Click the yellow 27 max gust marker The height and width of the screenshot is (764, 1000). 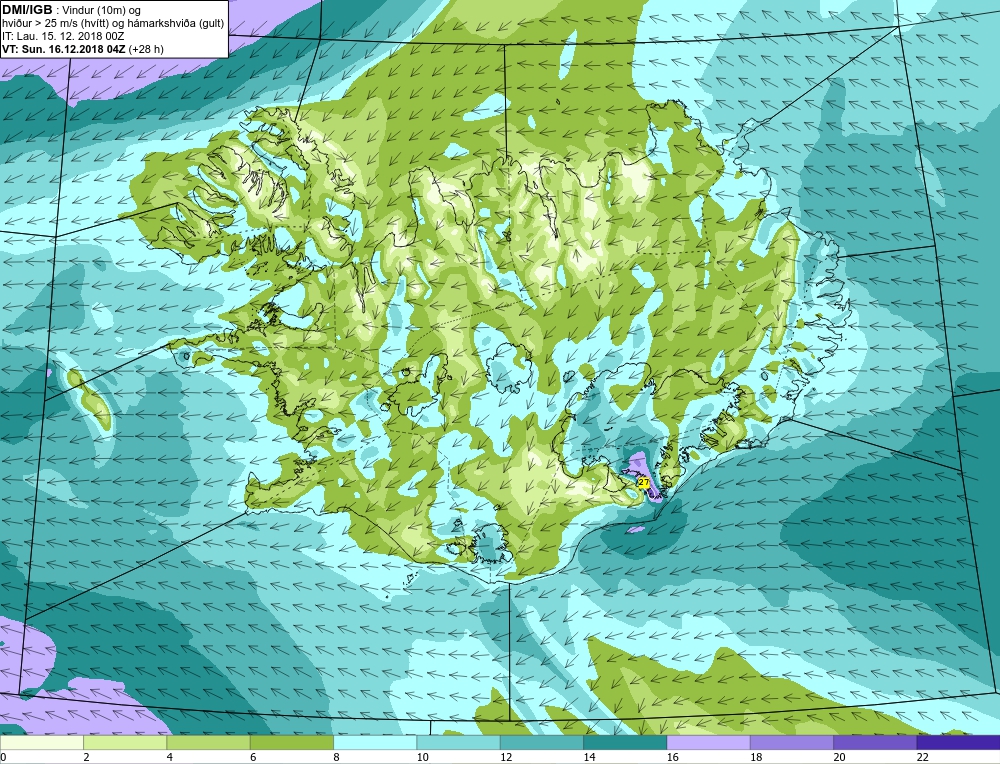pos(643,483)
